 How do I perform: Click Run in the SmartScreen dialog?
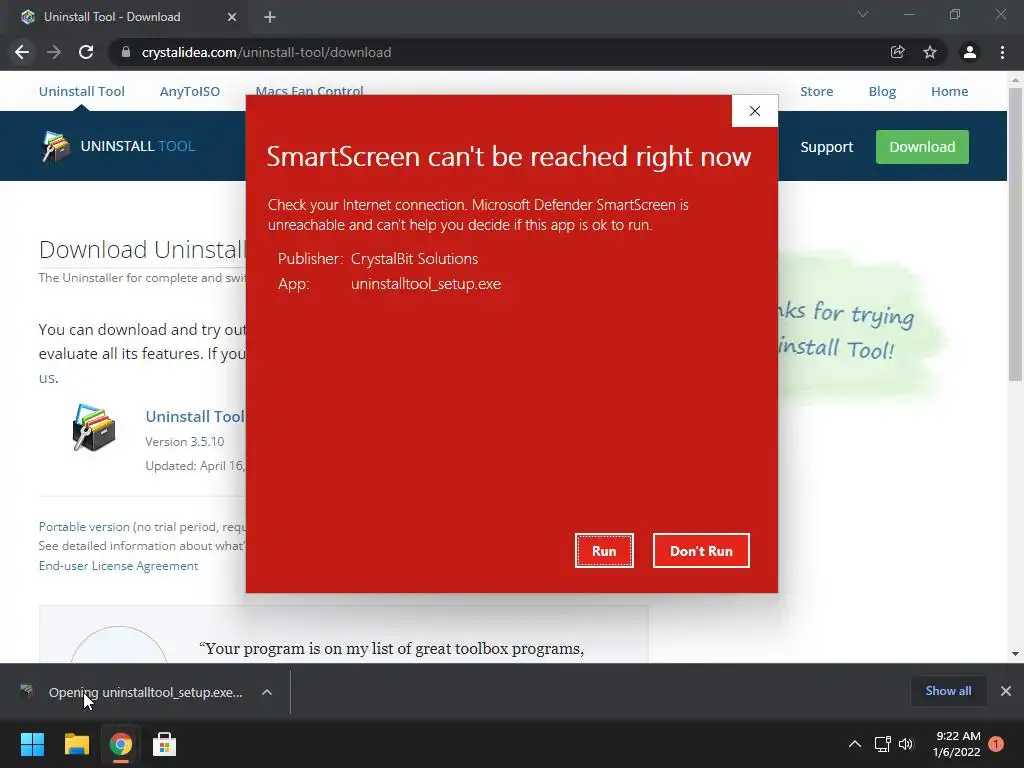coord(604,551)
